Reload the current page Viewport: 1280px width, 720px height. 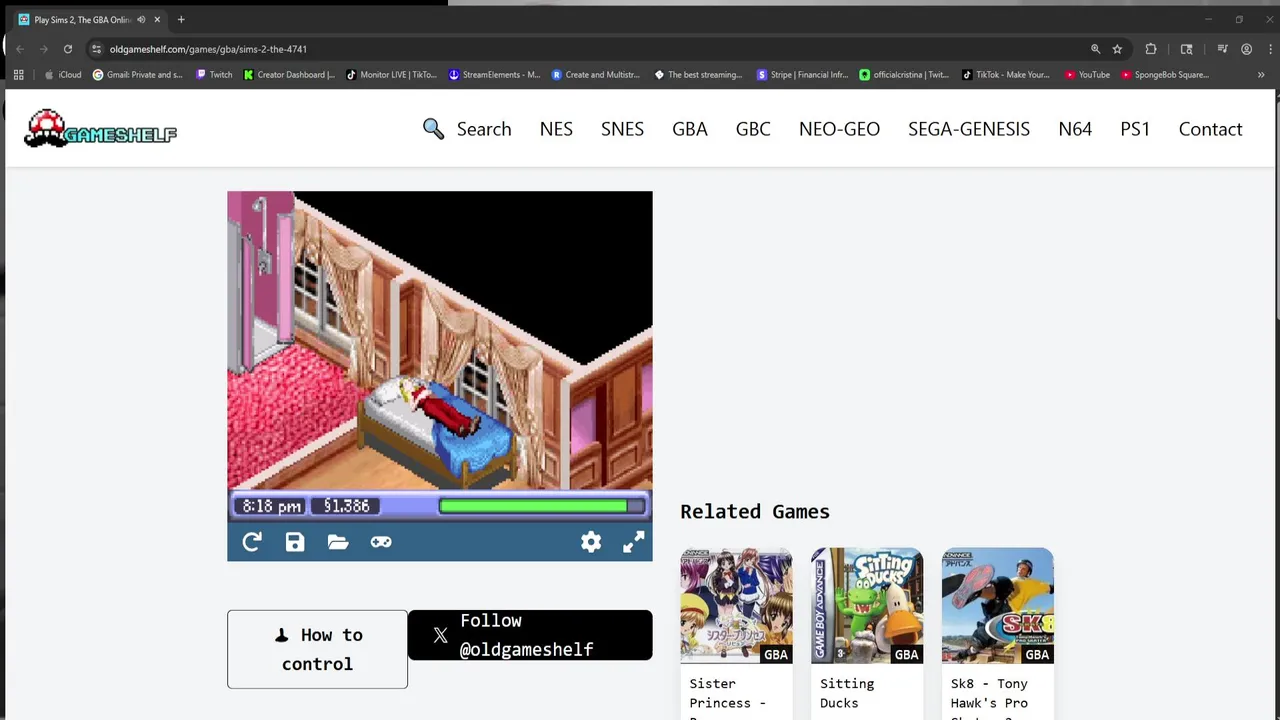coord(68,49)
